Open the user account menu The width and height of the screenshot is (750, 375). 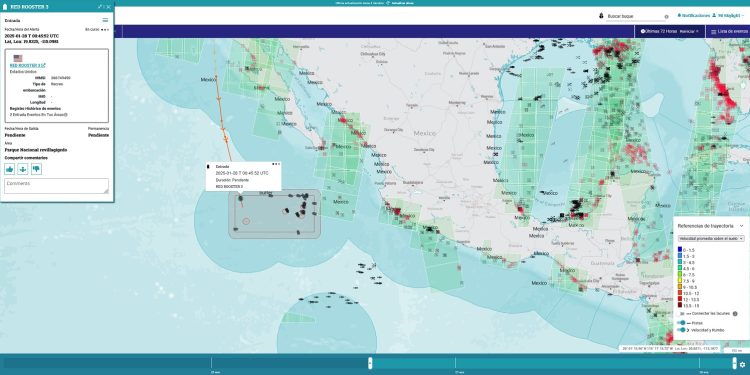pyautogui.click(x=727, y=16)
